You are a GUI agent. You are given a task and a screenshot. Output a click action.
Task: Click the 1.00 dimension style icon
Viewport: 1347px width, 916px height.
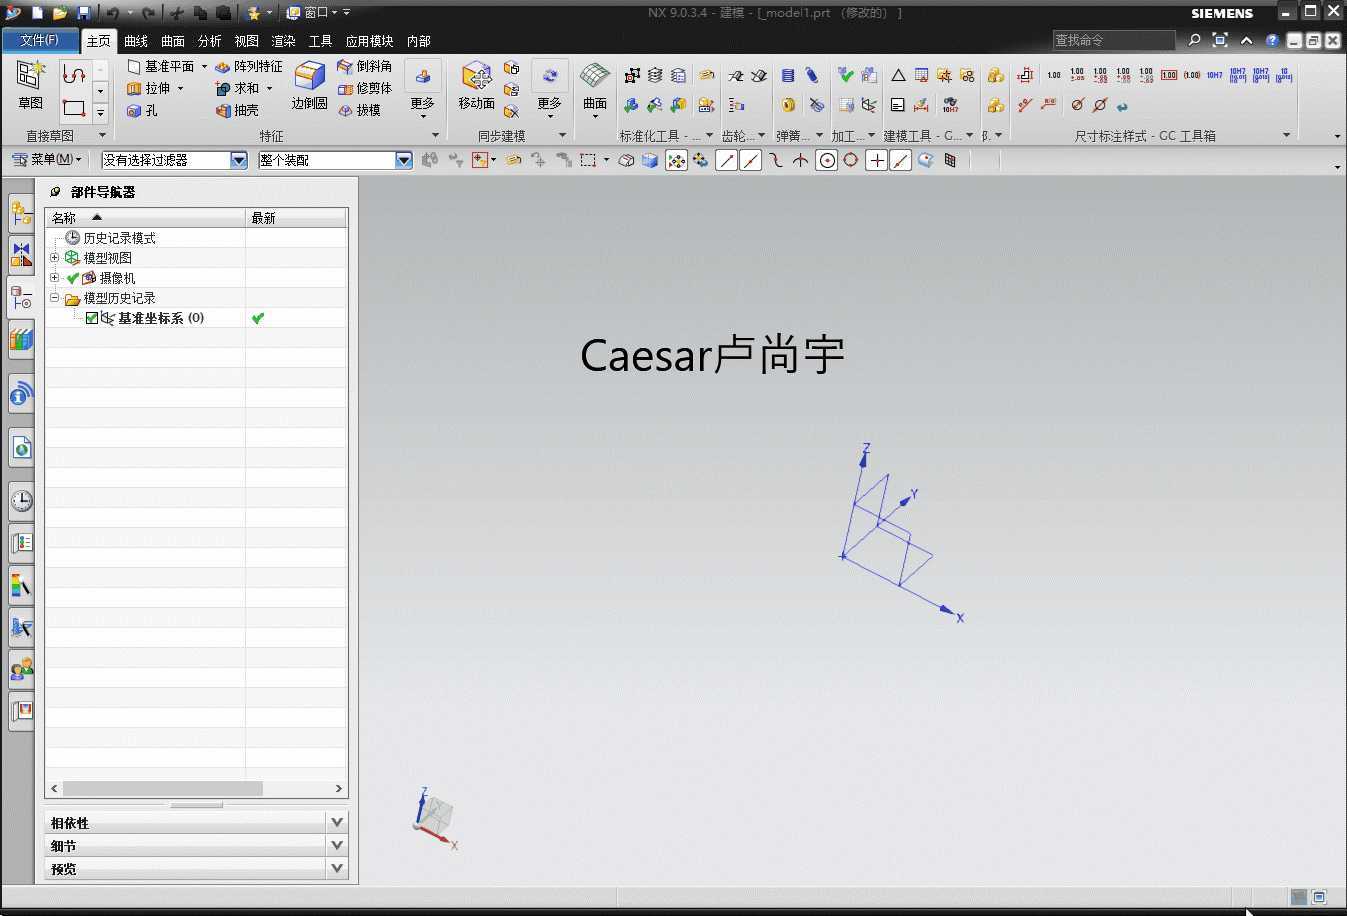(1054, 75)
